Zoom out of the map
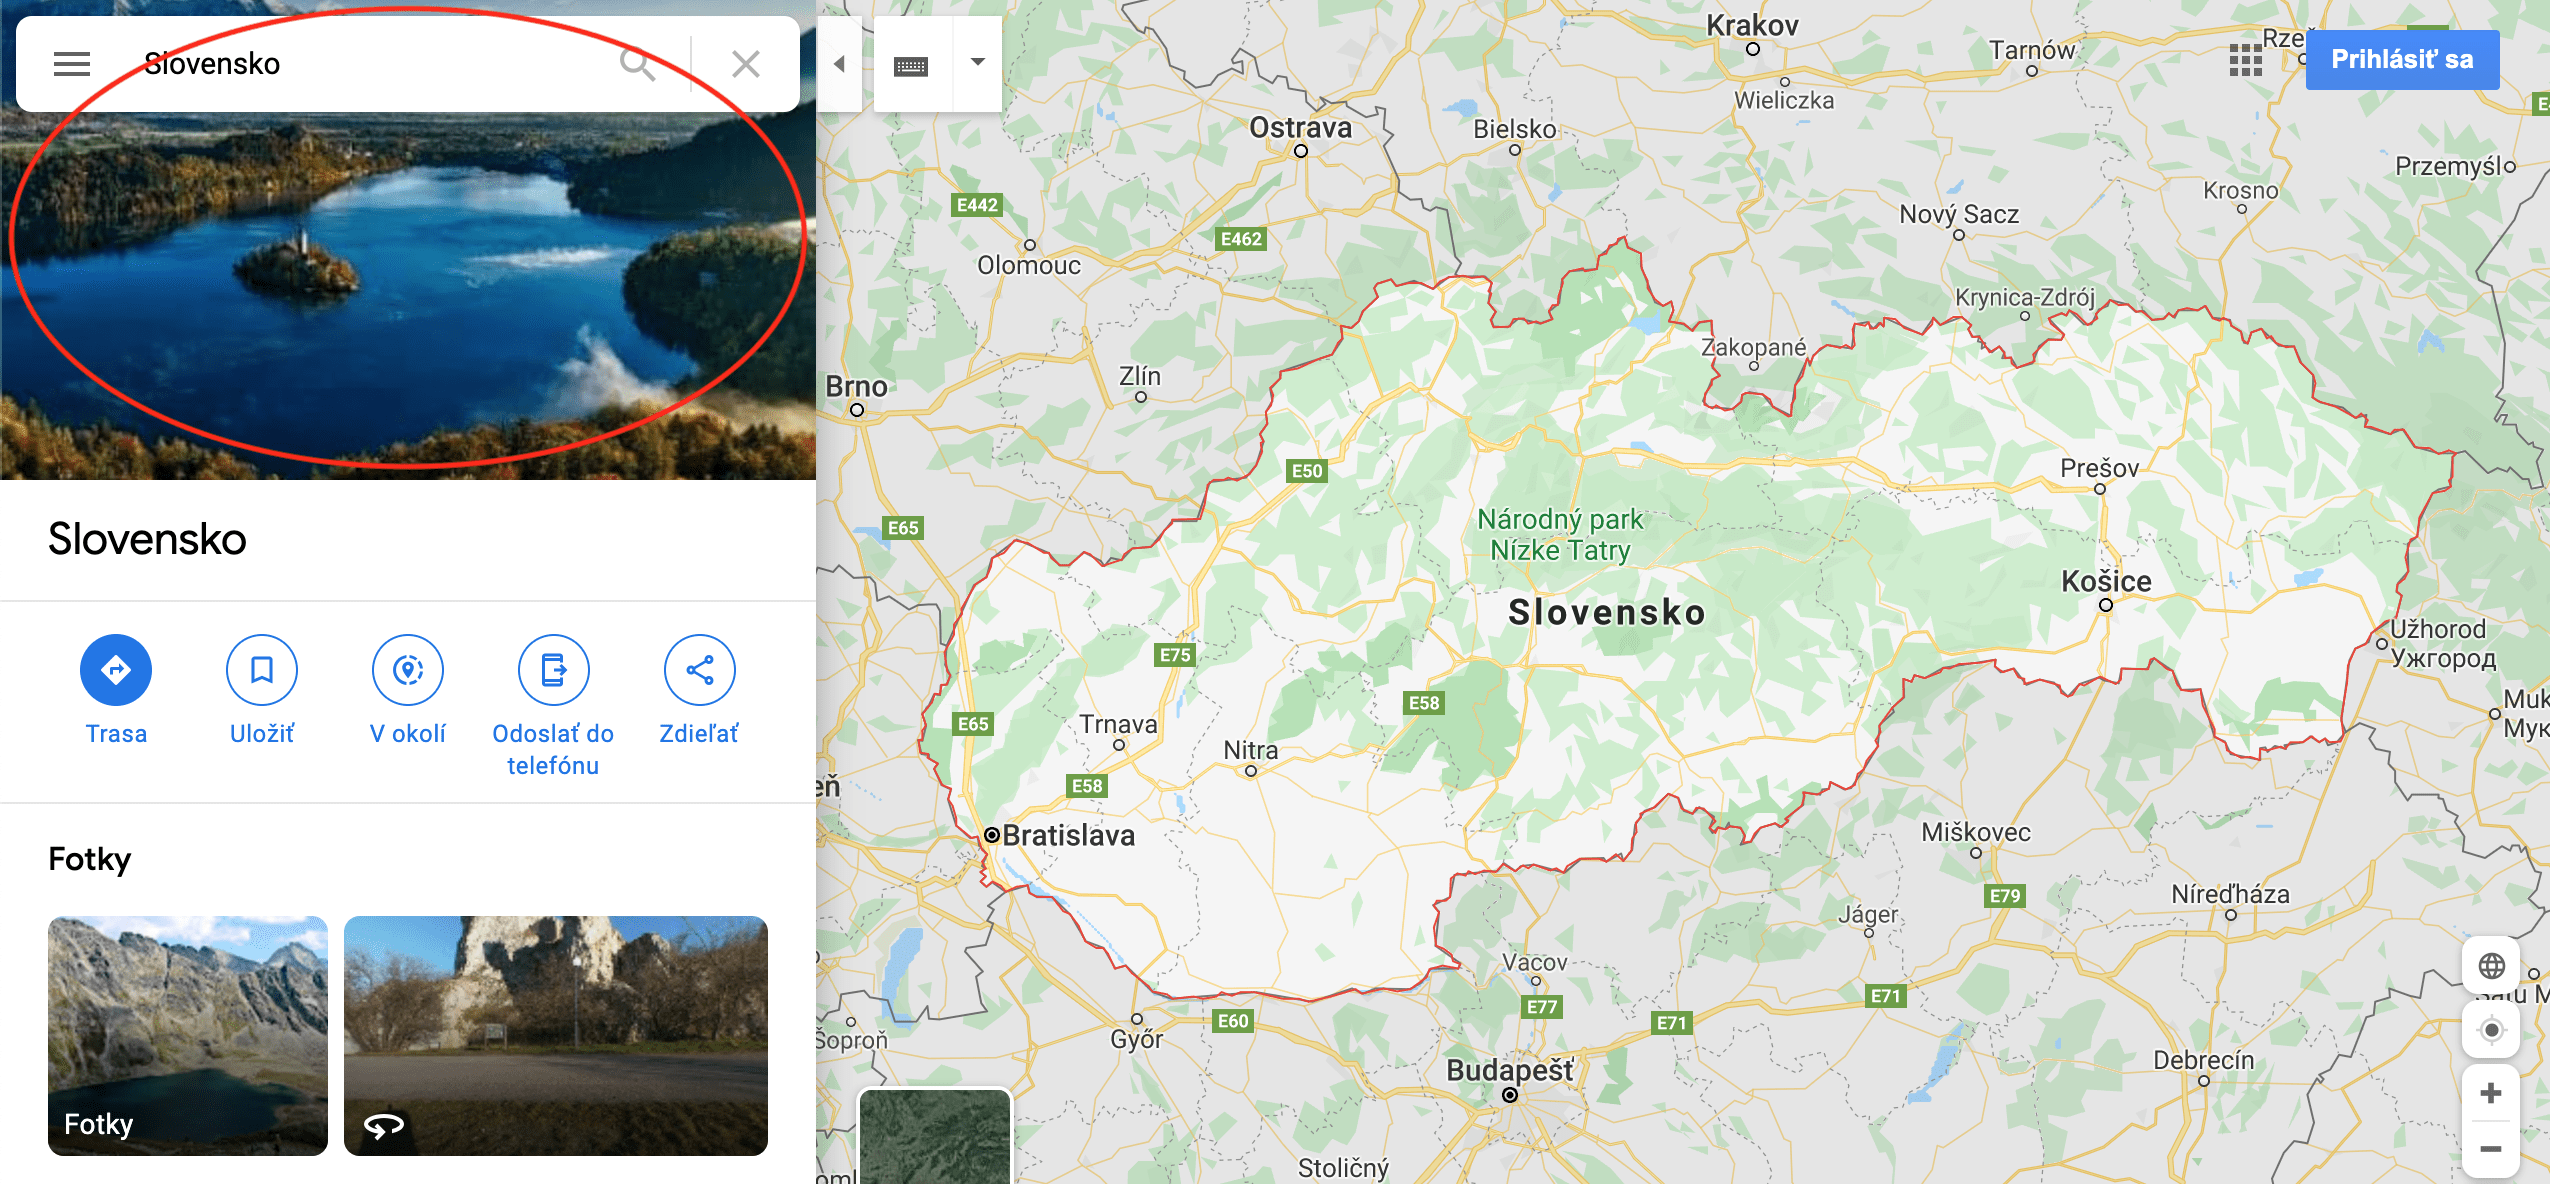 (2491, 1149)
